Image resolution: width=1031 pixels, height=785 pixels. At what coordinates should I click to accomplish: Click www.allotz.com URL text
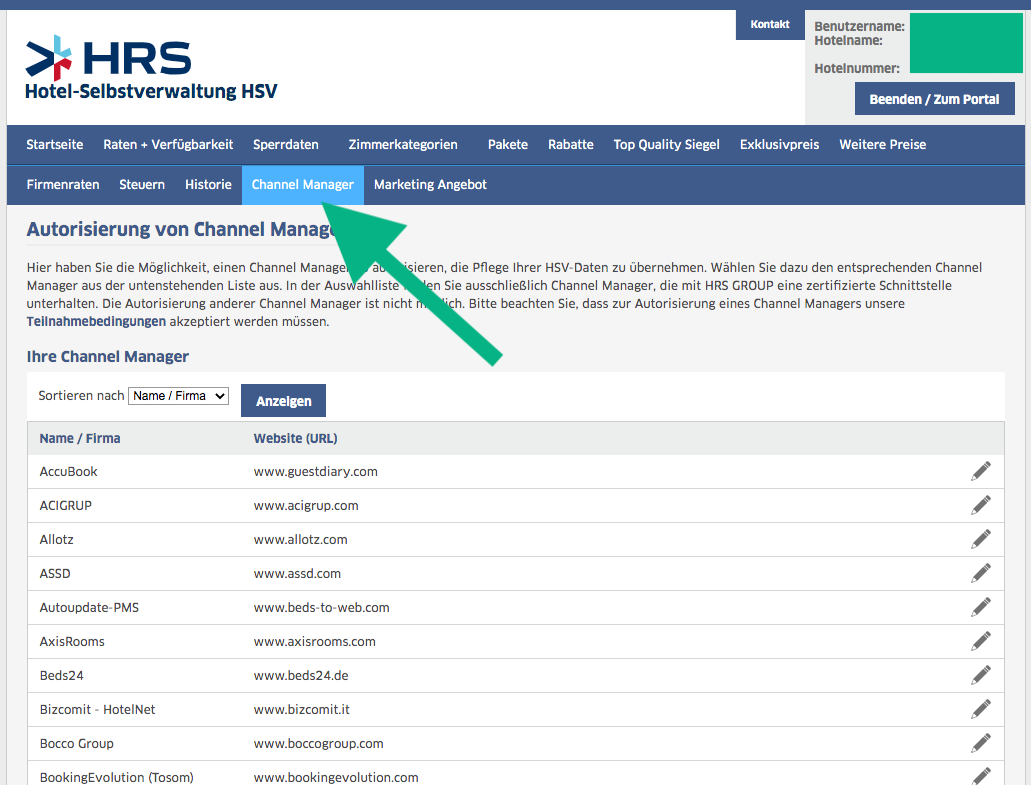(300, 540)
